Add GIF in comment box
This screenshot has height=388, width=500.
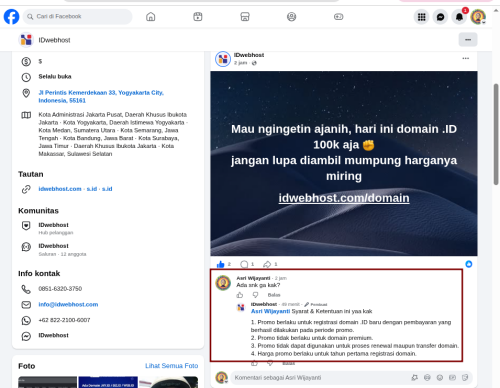tap(452, 378)
